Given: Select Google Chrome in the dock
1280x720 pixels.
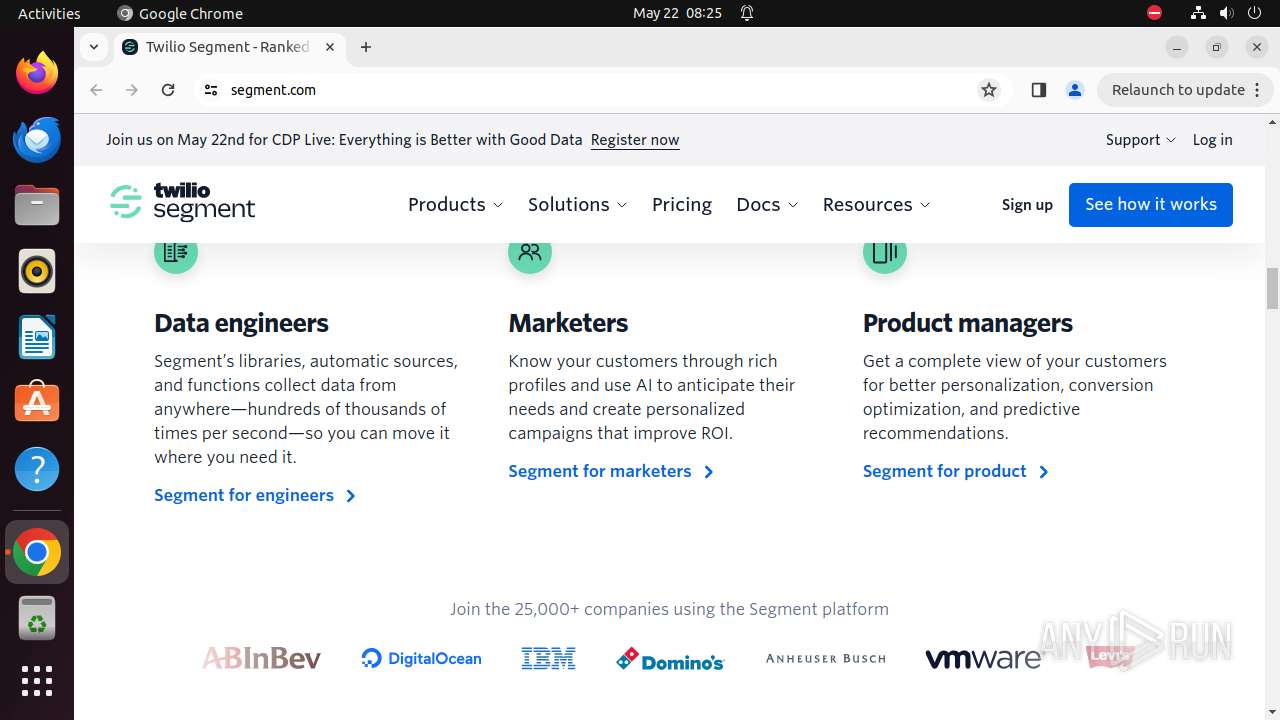Looking at the screenshot, I should point(37,553).
